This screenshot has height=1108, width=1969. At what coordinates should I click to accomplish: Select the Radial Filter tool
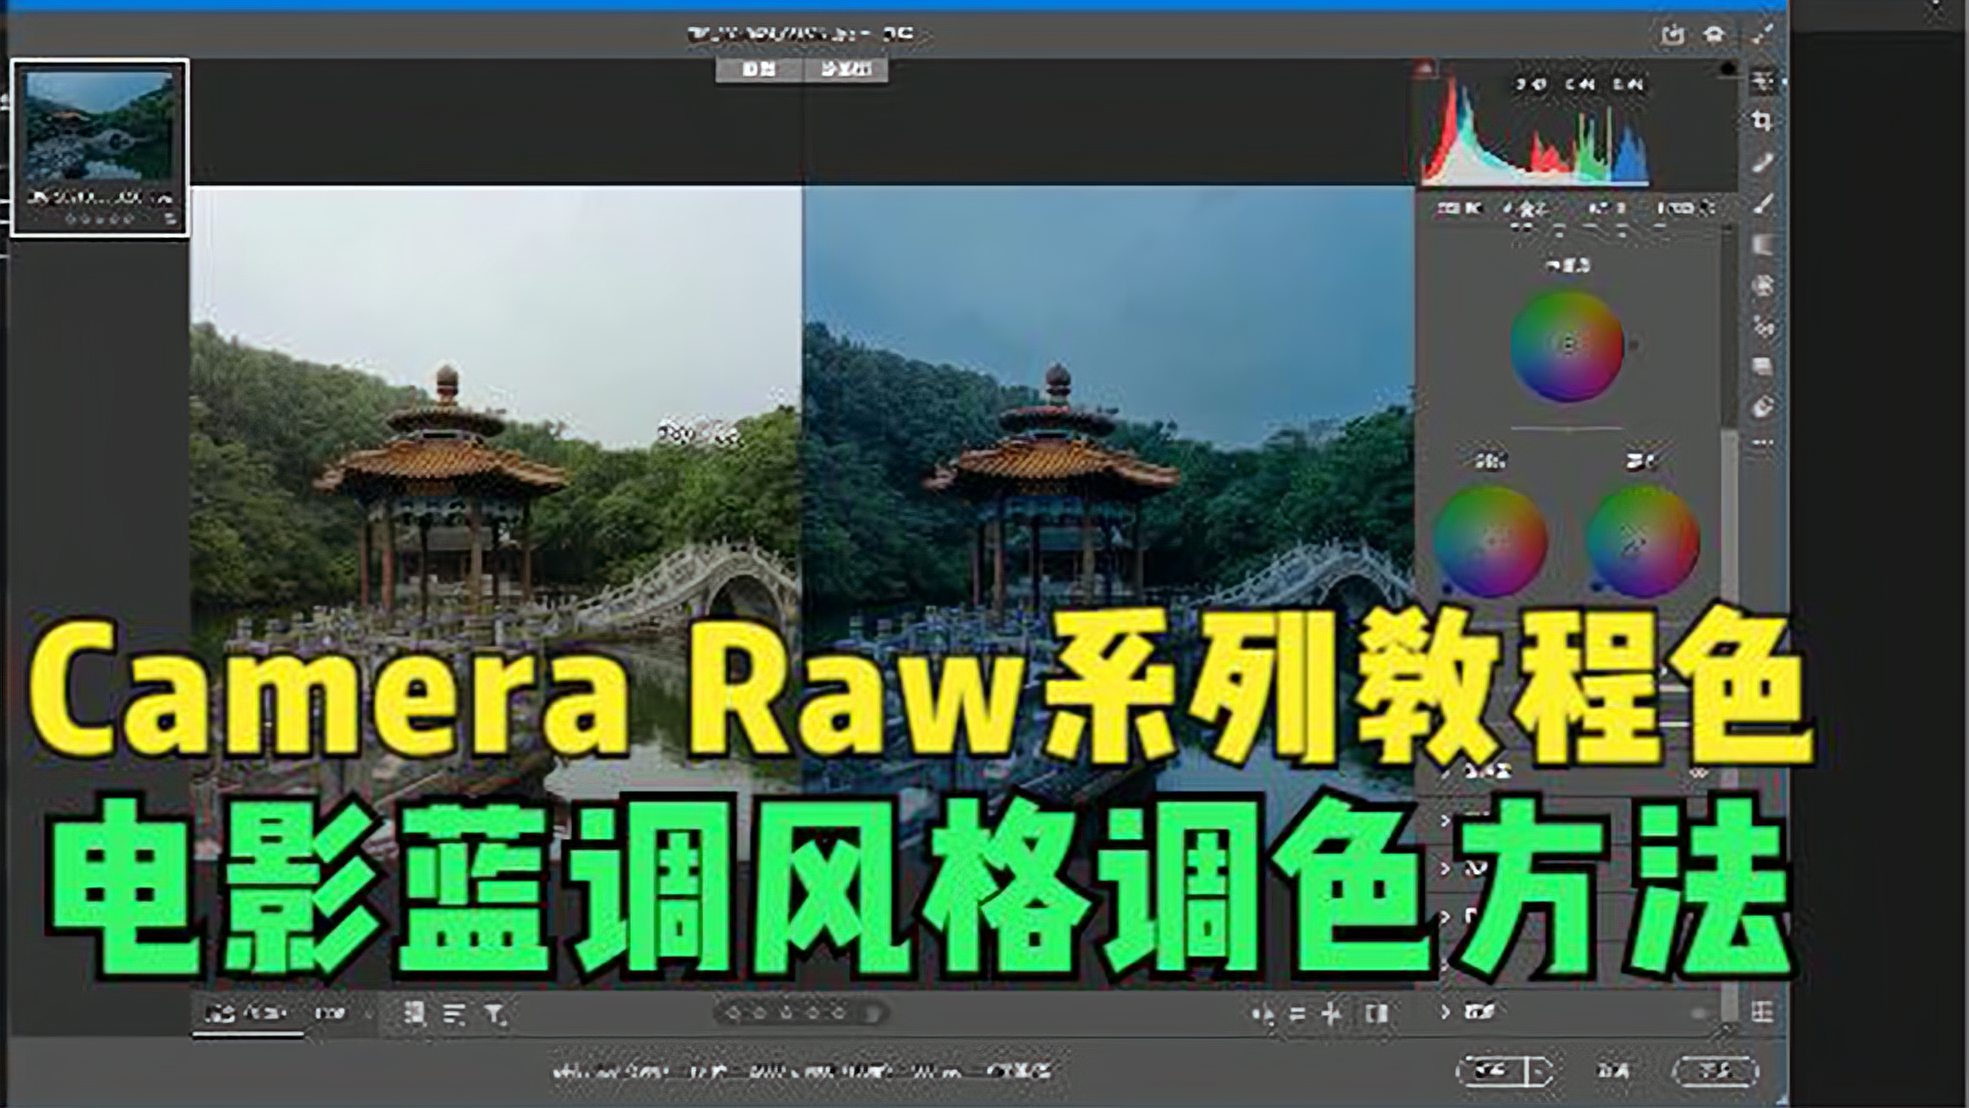[x=1763, y=286]
